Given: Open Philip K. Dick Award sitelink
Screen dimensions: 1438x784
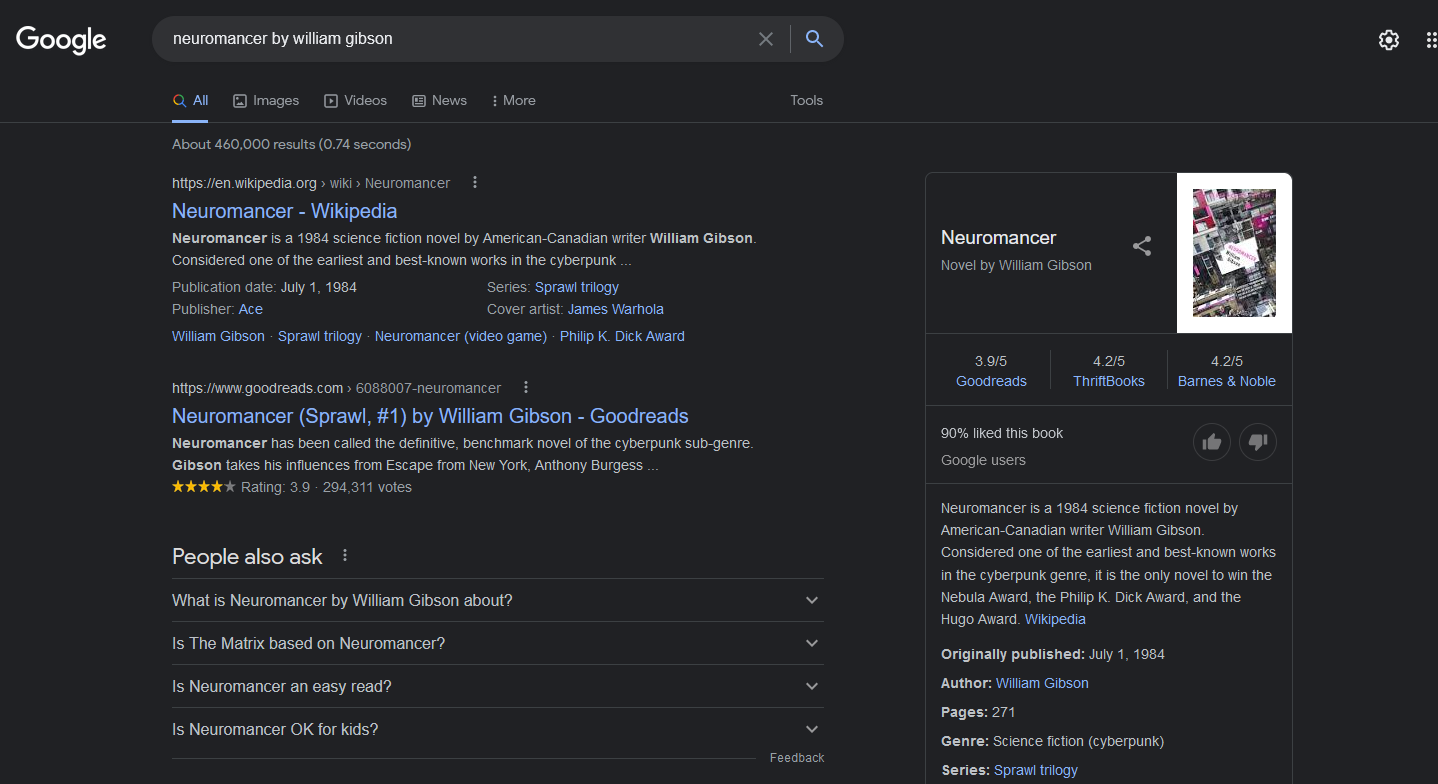Looking at the screenshot, I should pos(622,336).
